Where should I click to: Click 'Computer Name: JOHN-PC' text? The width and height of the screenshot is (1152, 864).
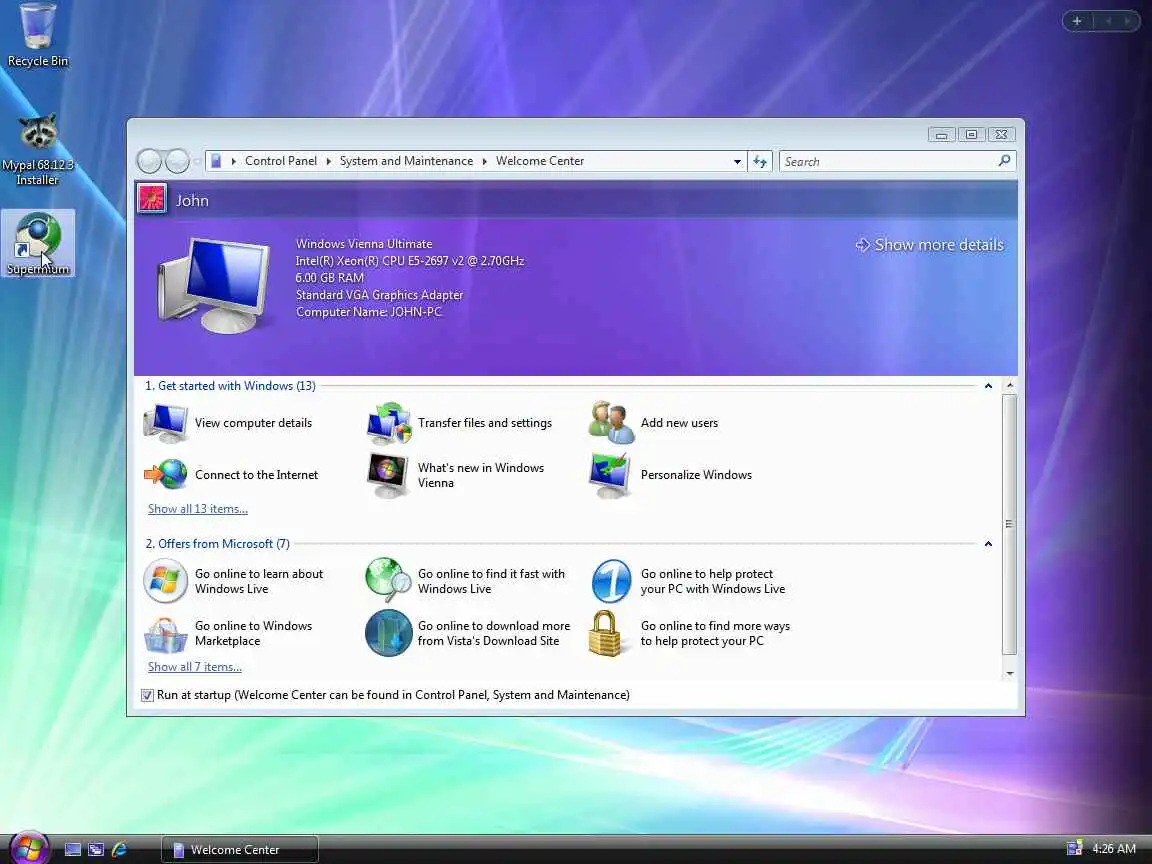pyautogui.click(x=369, y=312)
